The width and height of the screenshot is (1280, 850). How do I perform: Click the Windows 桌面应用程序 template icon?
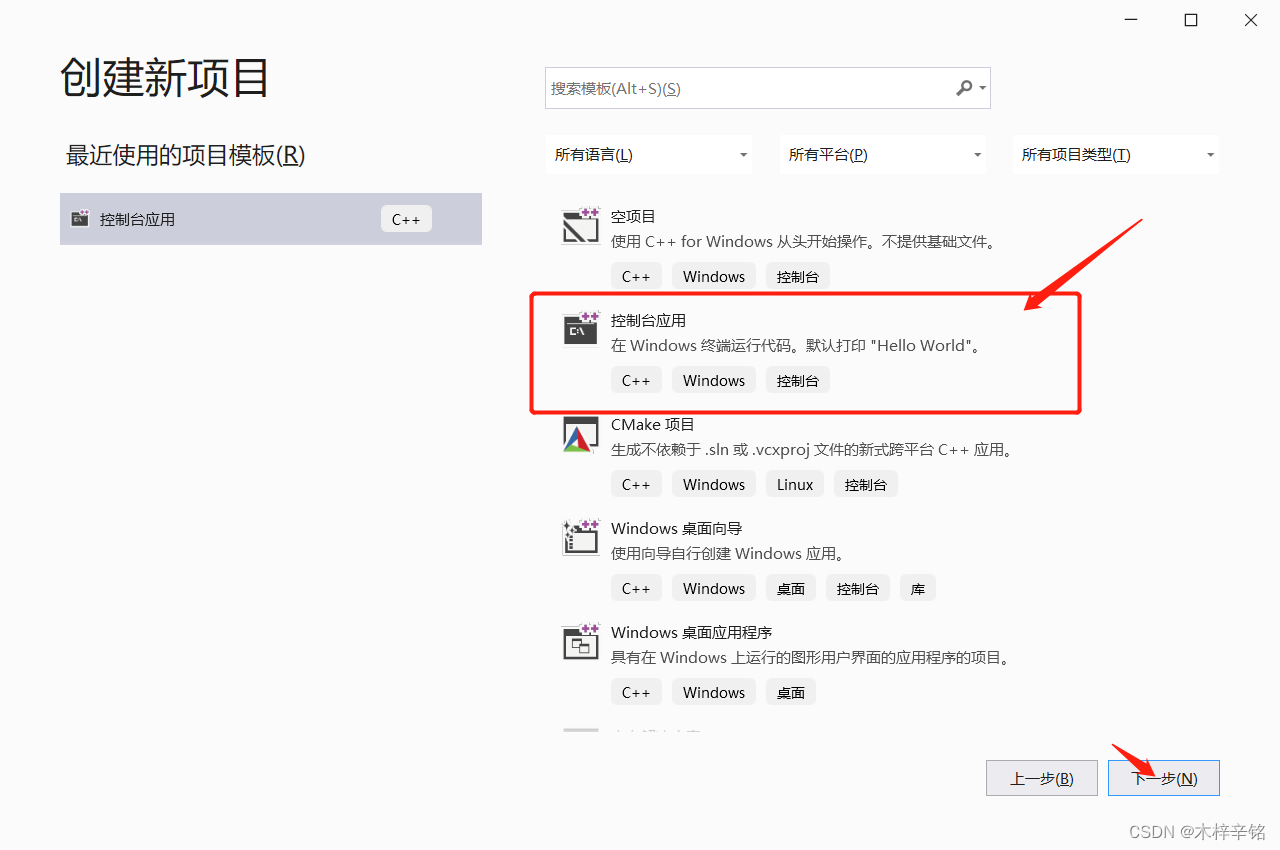click(580, 642)
